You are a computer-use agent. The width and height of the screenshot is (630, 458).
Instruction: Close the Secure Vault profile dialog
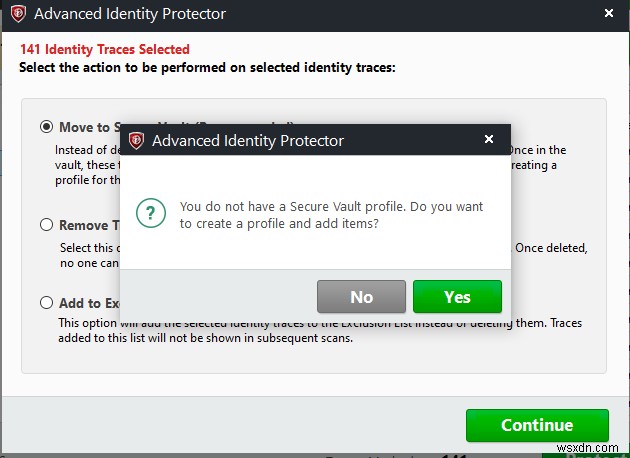(488, 140)
